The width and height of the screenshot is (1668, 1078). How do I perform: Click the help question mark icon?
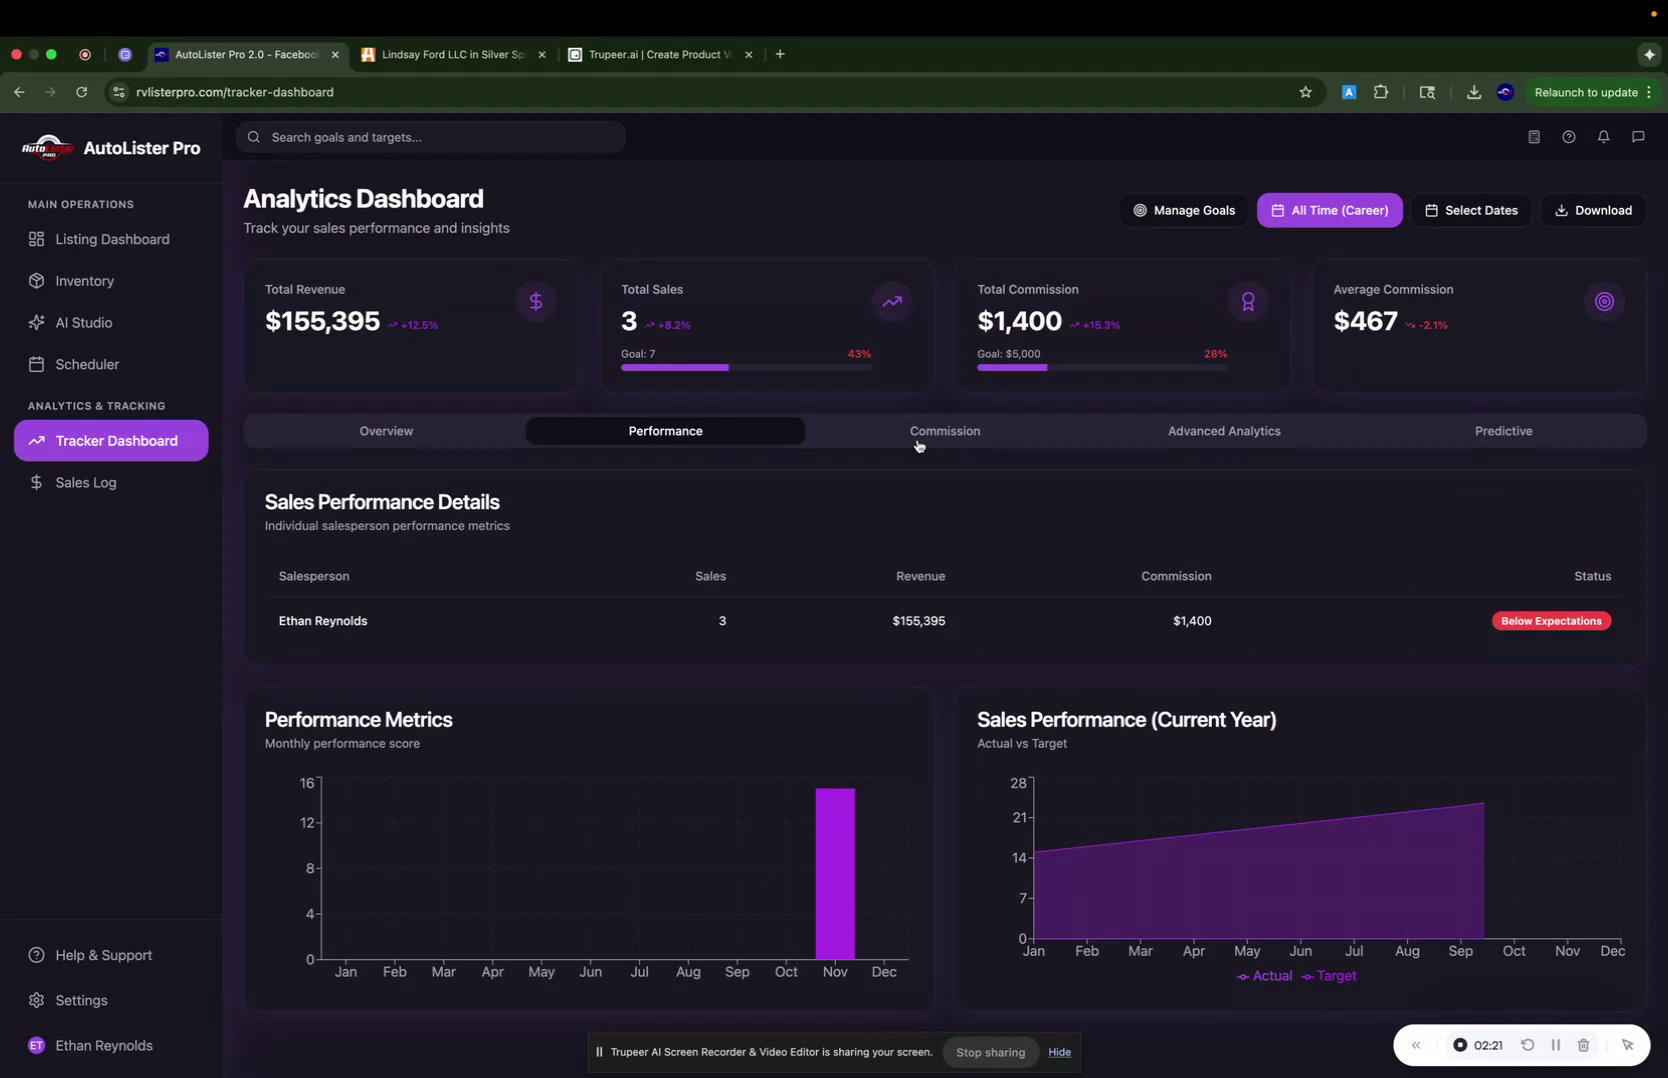pyautogui.click(x=1569, y=137)
